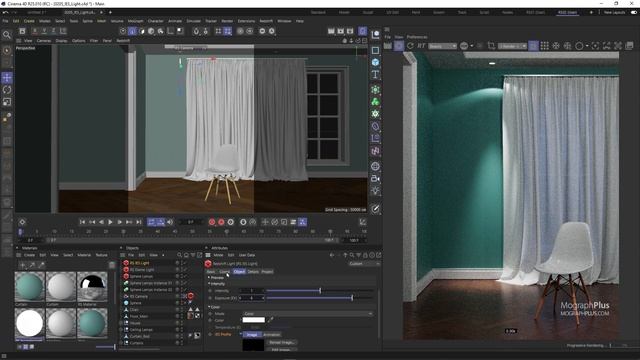Click the Autokeying red button
Viewport: 640px width, 360px height.
pyautogui.click(x=221, y=222)
